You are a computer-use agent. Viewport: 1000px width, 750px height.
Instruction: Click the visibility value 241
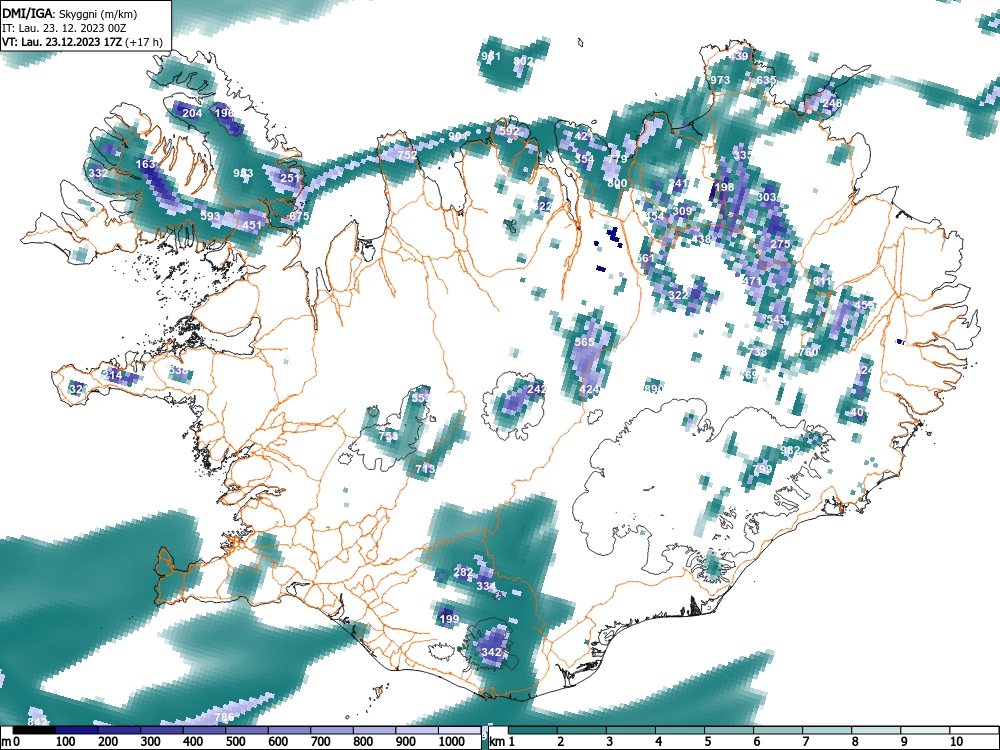pyautogui.click(x=679, y=183)
